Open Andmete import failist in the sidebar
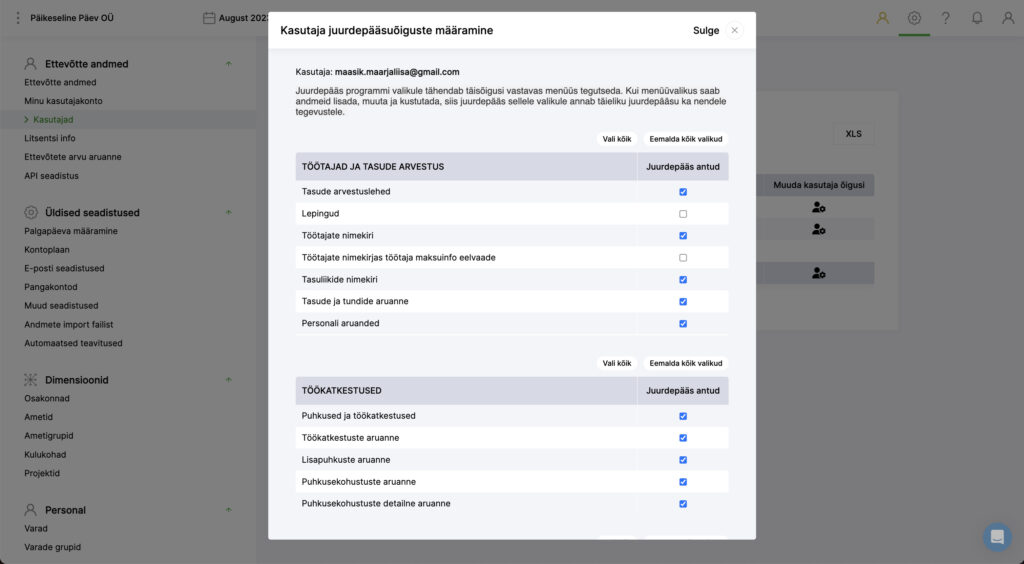 point(69,324)
